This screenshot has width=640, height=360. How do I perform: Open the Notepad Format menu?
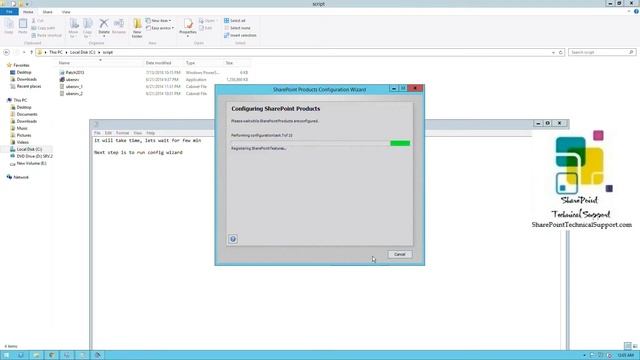tap(122, 133)
